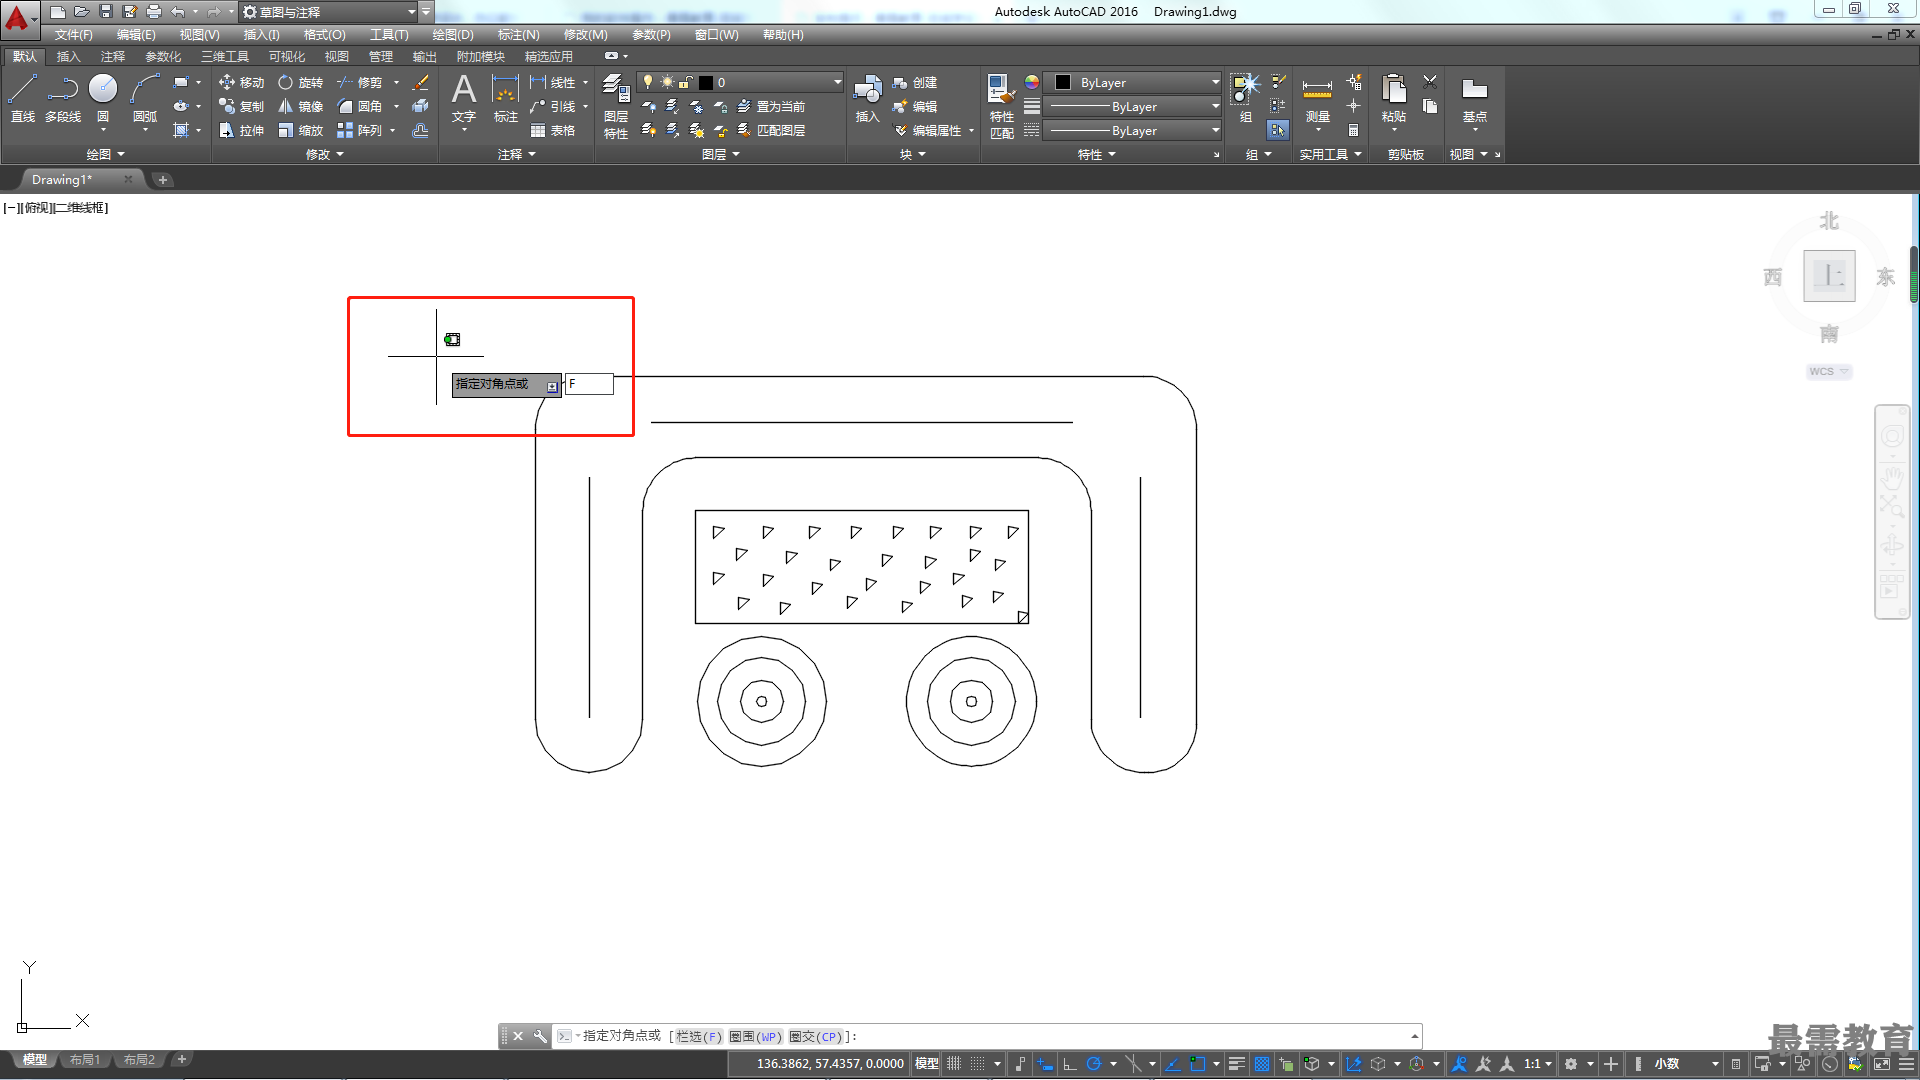The height and width of the screenshot is (1080, 1920).
Task: Expand the 注释 (Annotation) panel
Action: point(516,154)
